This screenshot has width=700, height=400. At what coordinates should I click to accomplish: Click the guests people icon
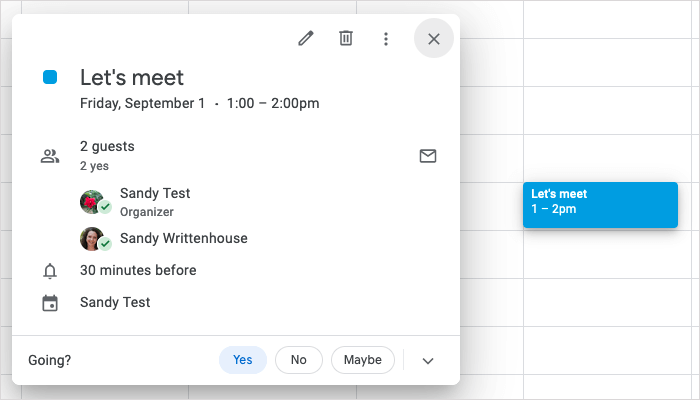tap(50, 156)
